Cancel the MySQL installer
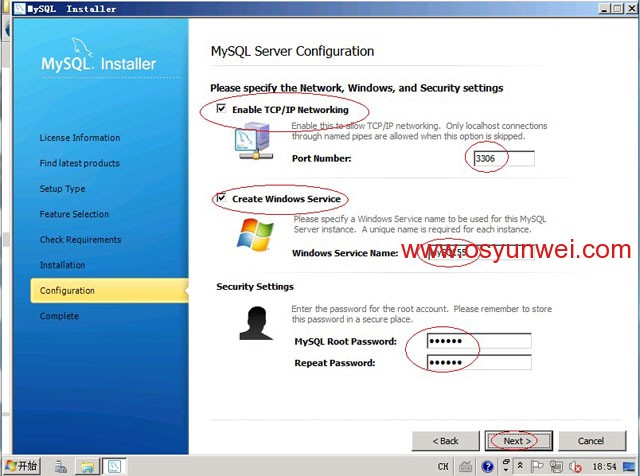Image resolution: width=640 pixels, height=476 pixels. [x=591, y=441]
